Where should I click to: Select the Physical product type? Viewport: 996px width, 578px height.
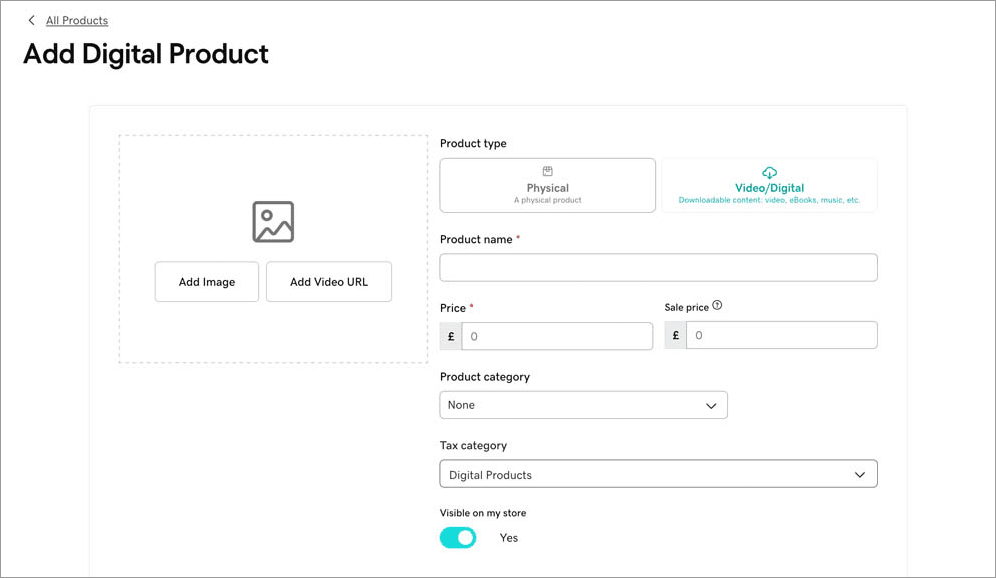click(548, 185)
